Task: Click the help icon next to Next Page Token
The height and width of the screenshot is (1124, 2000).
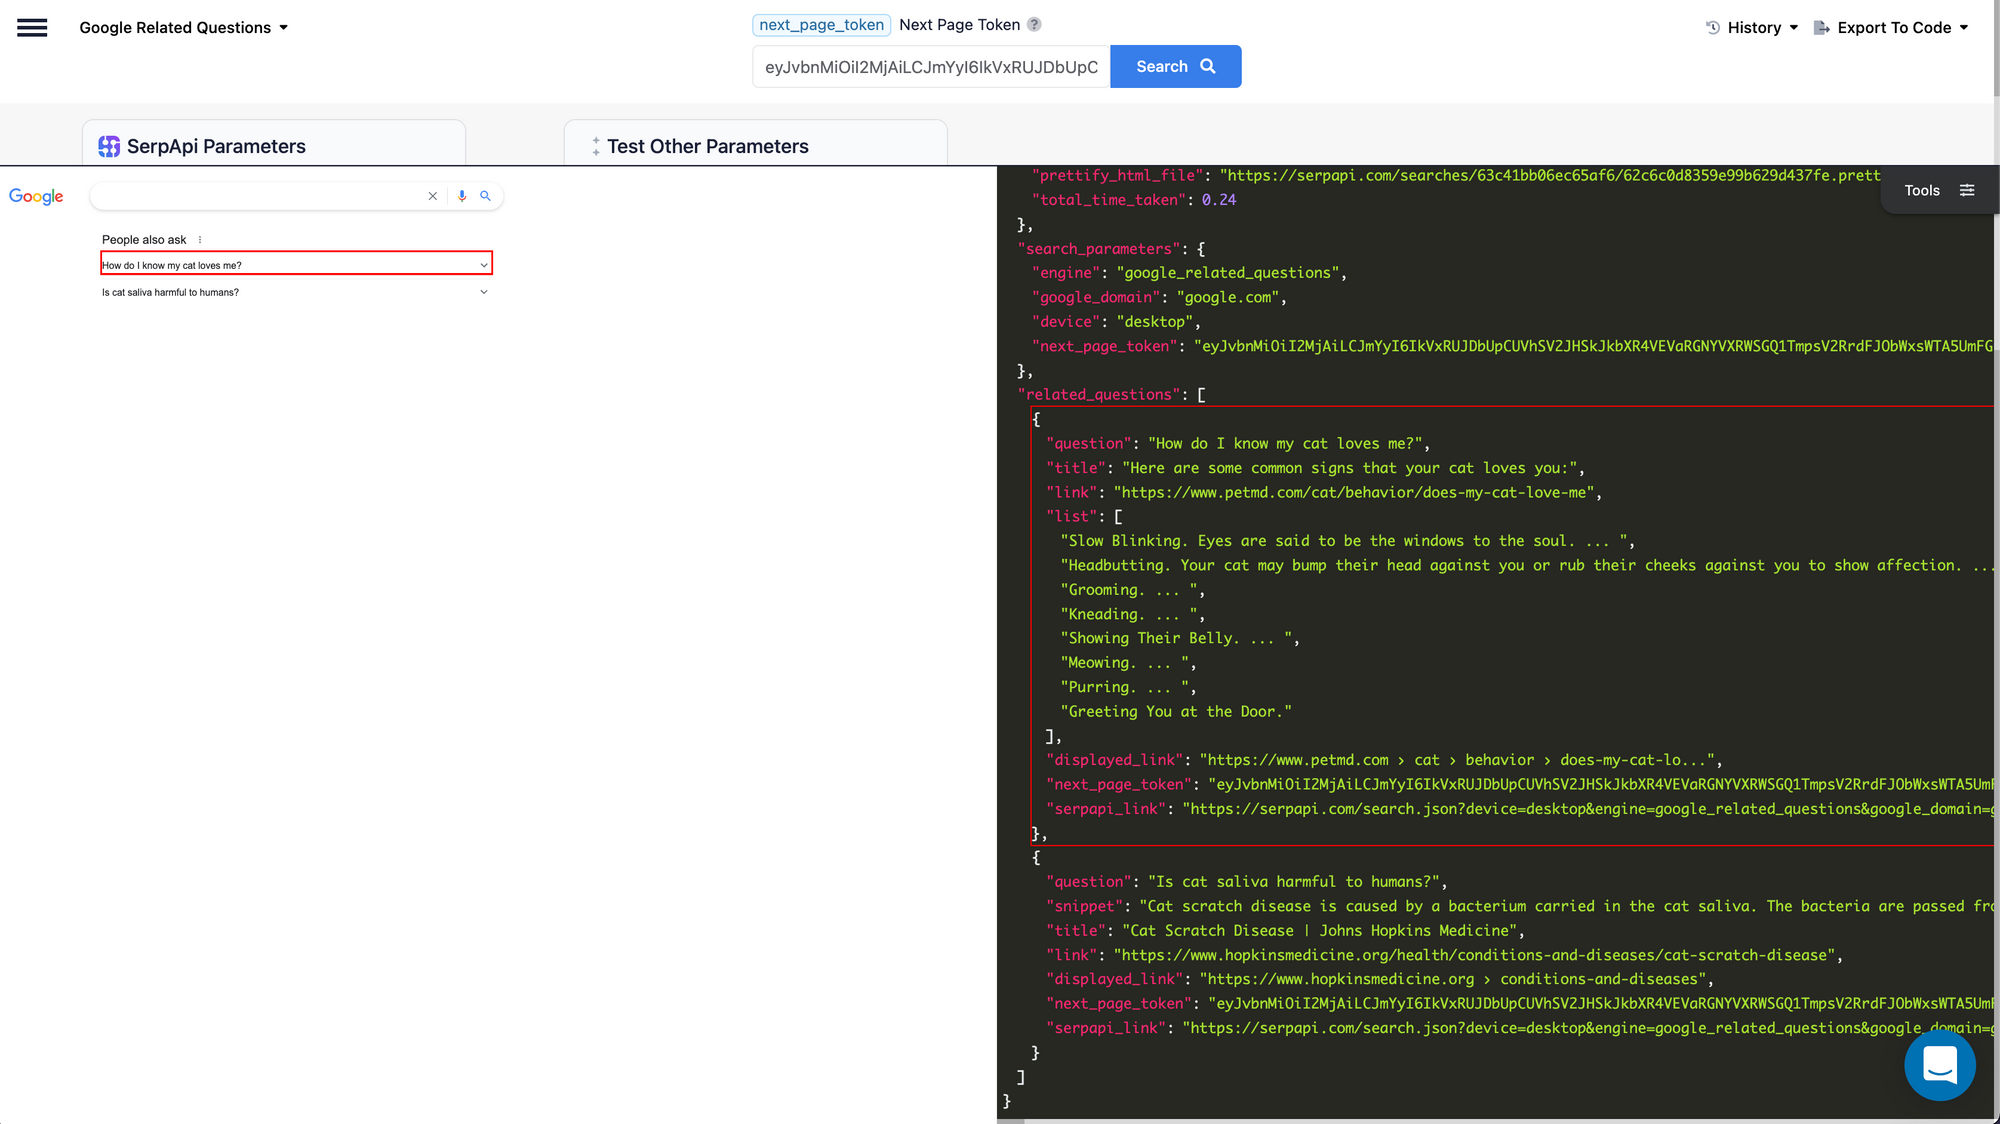Action: tap(1034, 25)
